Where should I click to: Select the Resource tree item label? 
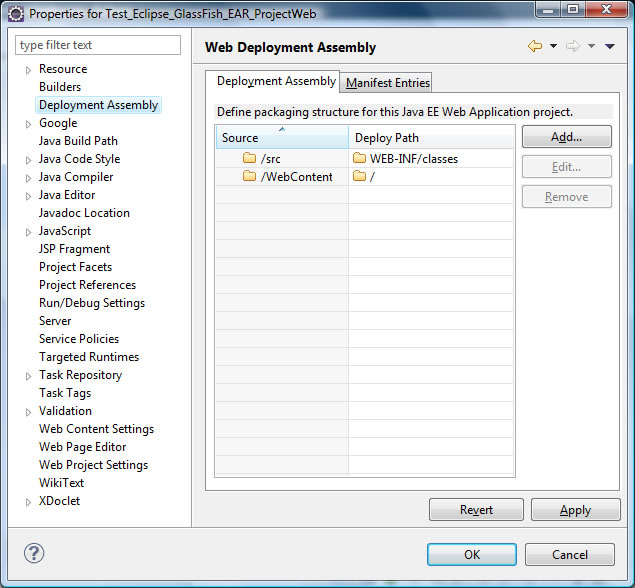[x=63, y=69]
